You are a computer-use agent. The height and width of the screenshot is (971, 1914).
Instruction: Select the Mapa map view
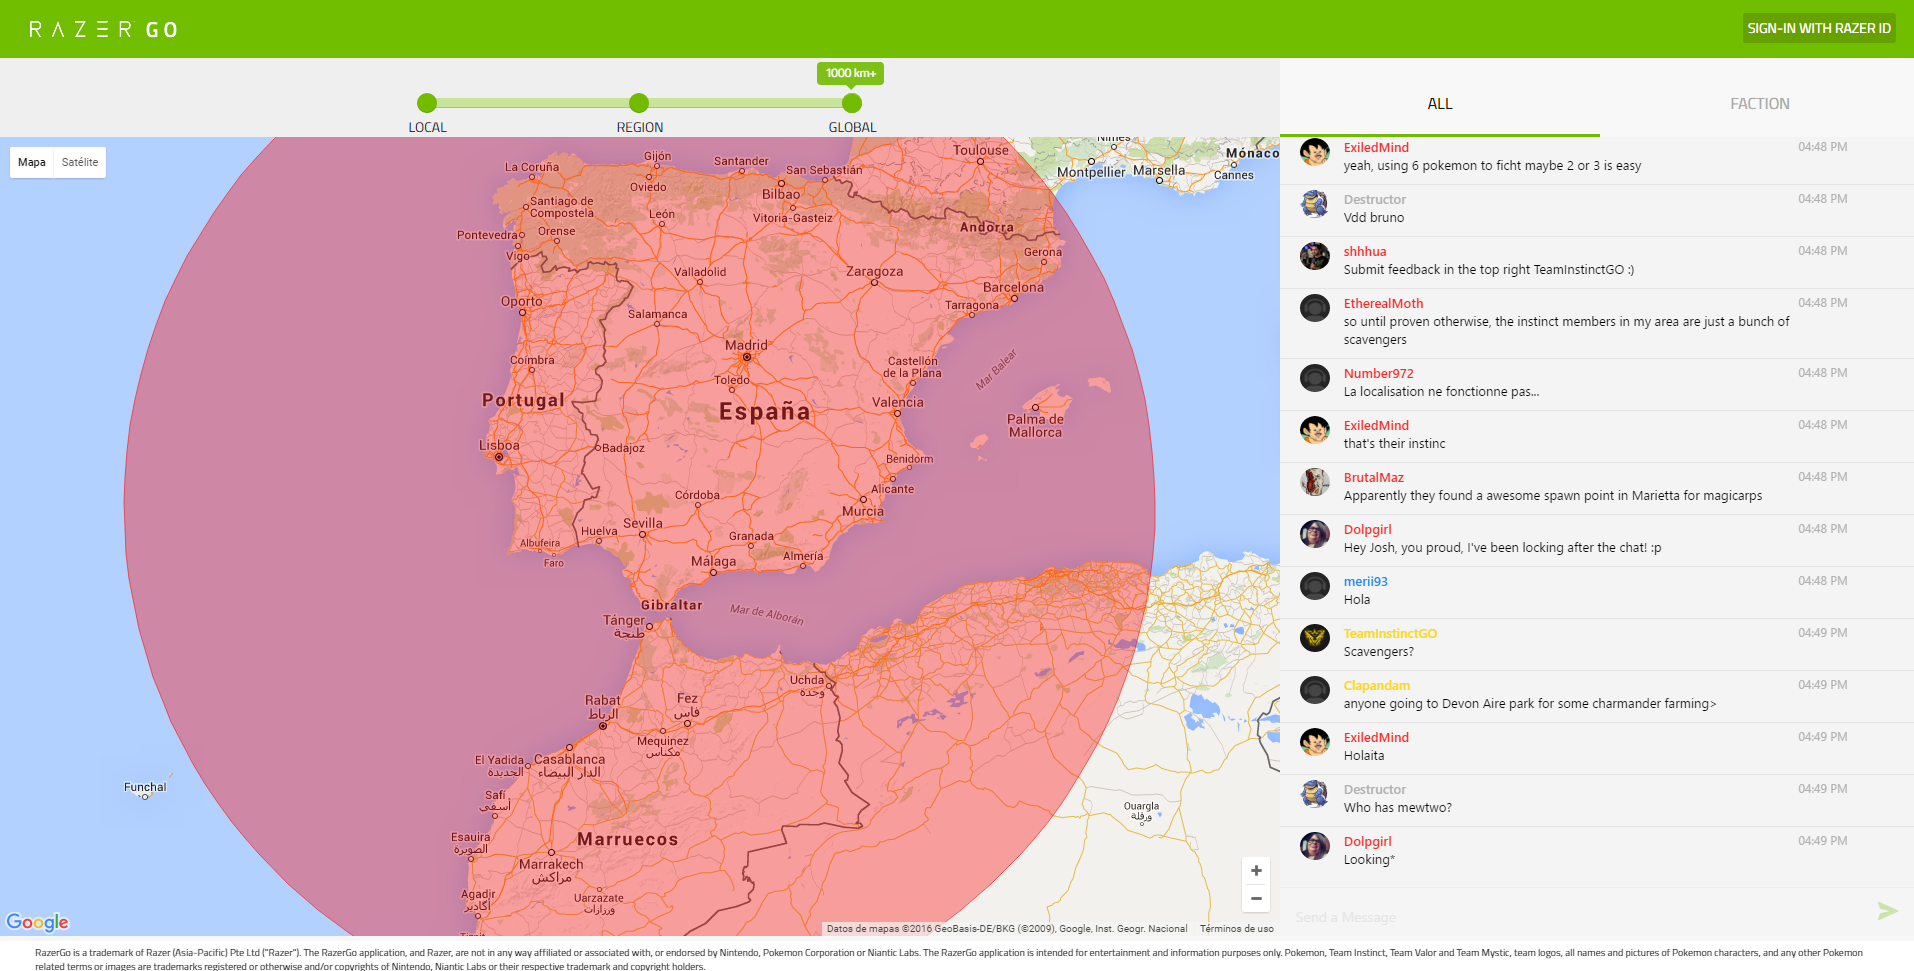click(x=32, y=162)
